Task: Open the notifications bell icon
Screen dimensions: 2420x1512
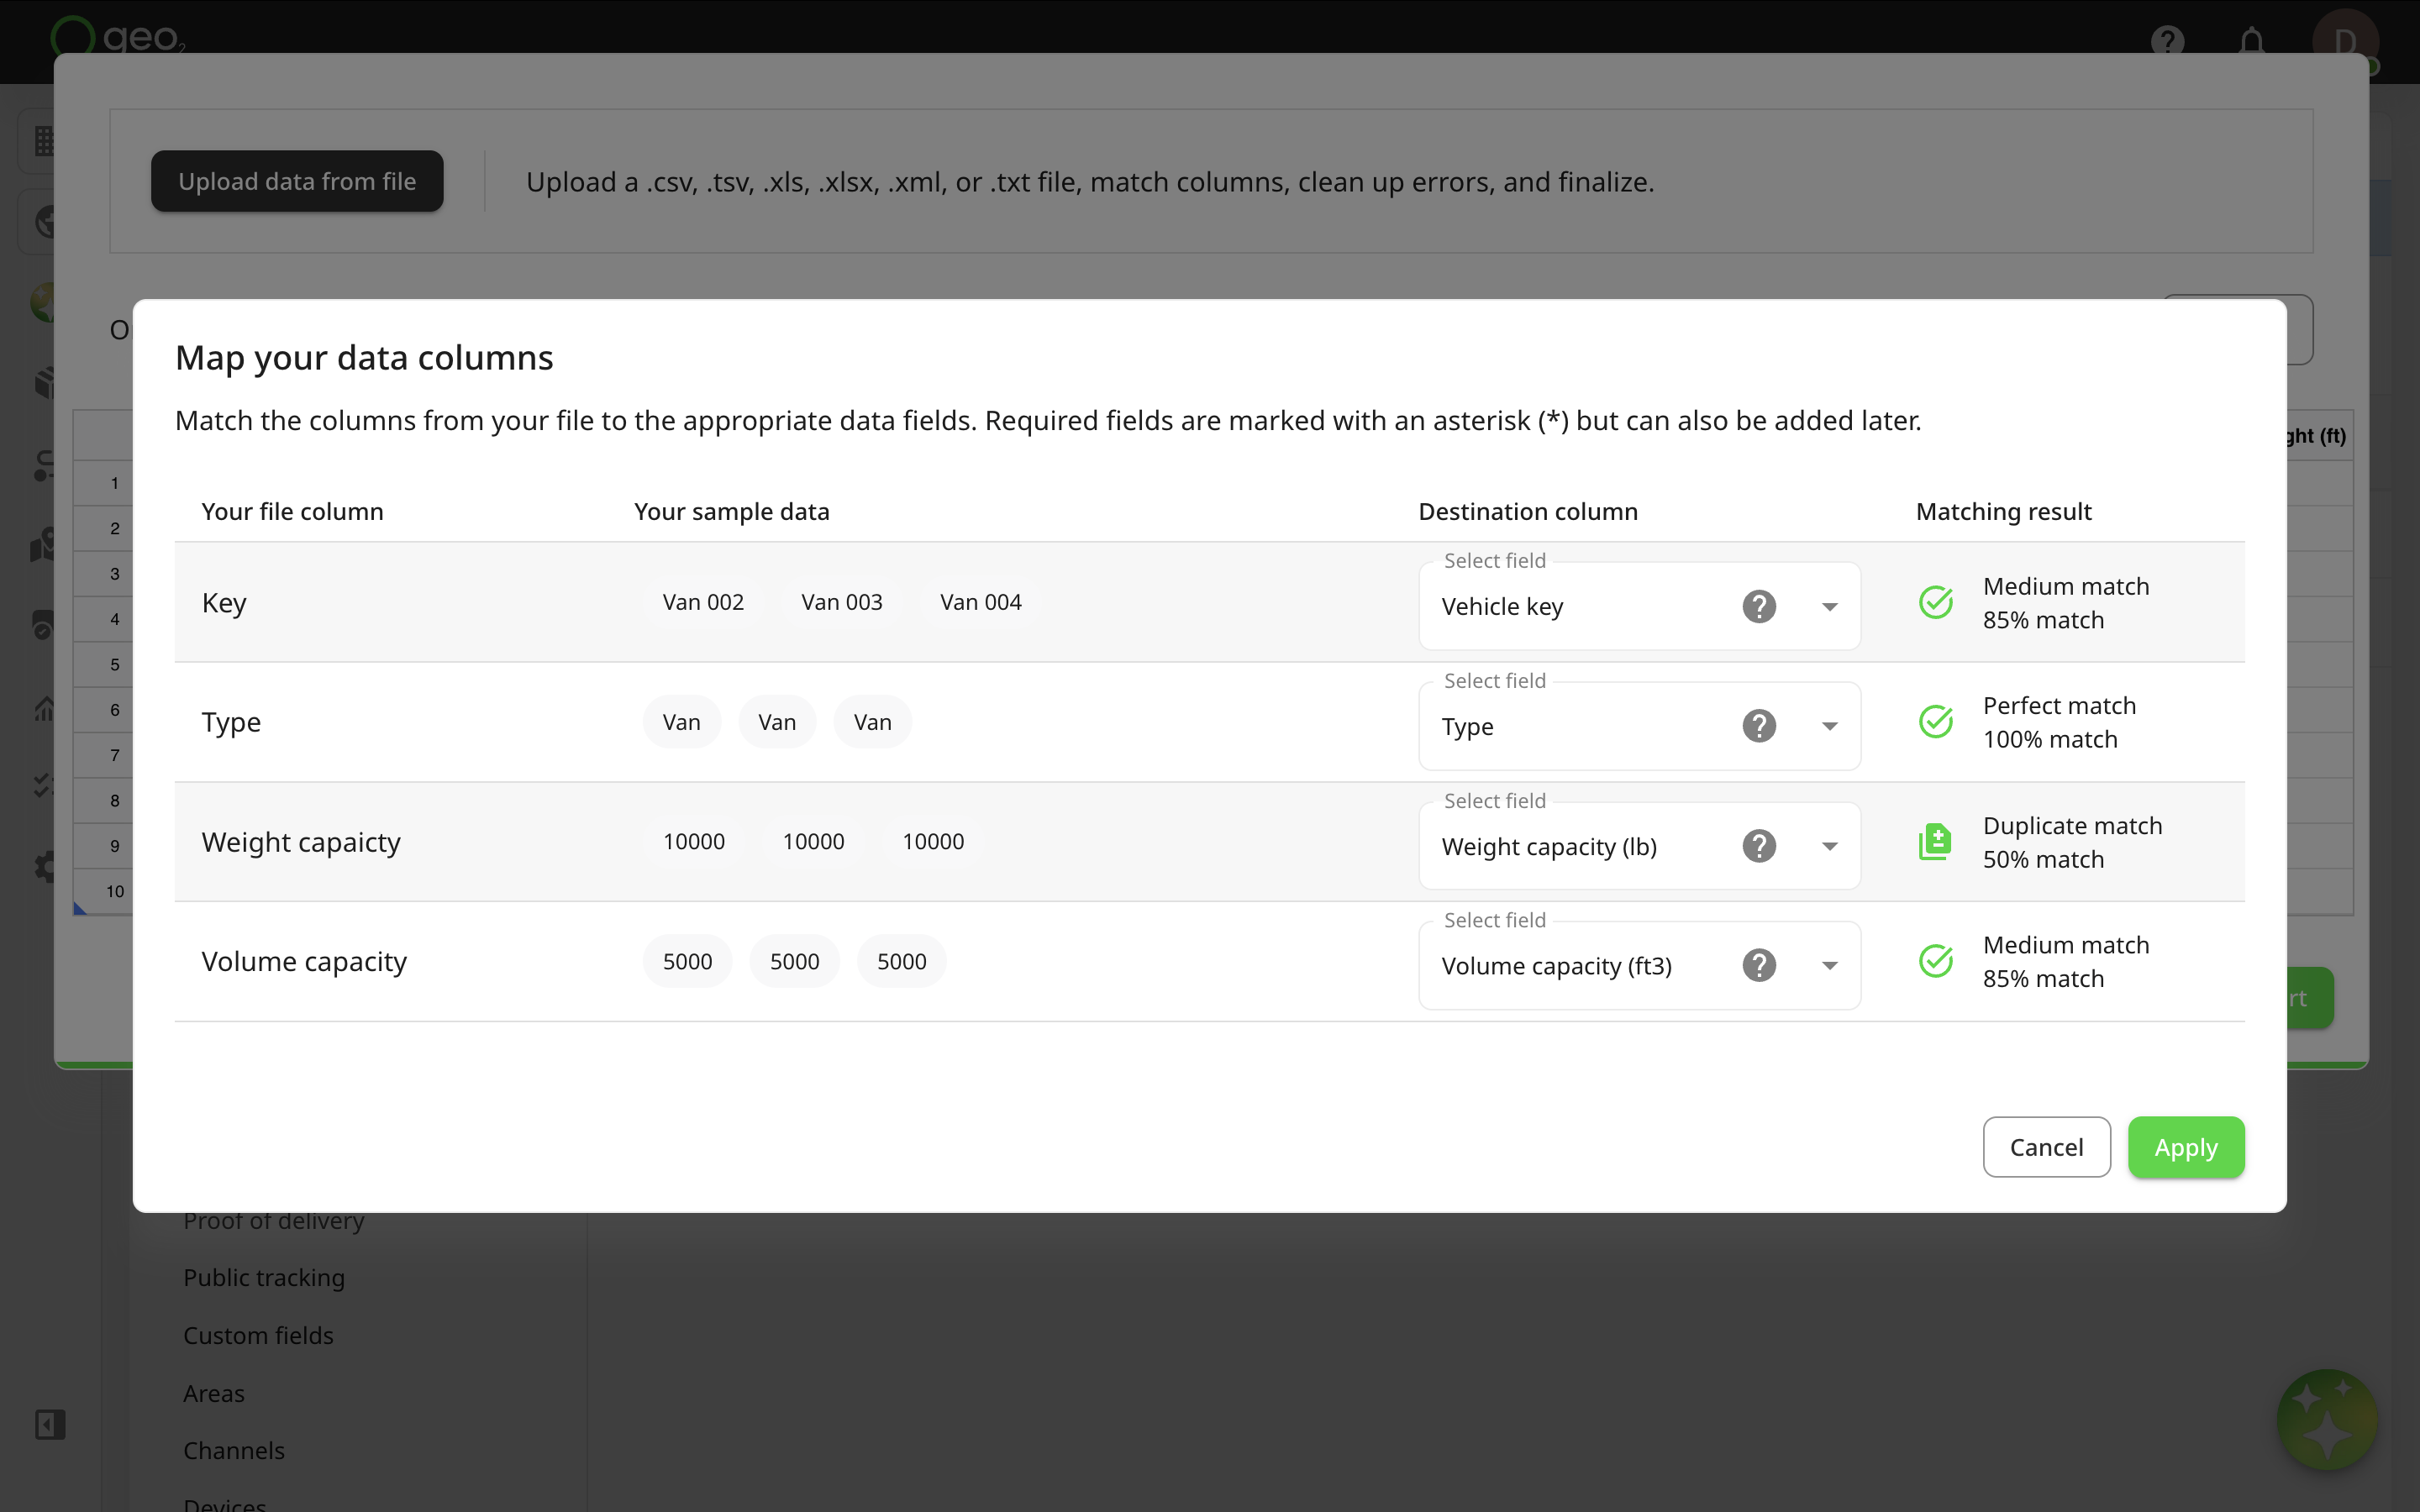Action: (x=2252, y=42)
